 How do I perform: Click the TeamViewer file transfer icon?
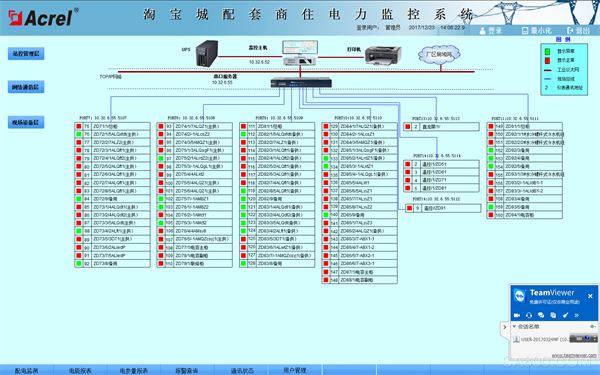point(553,315)
